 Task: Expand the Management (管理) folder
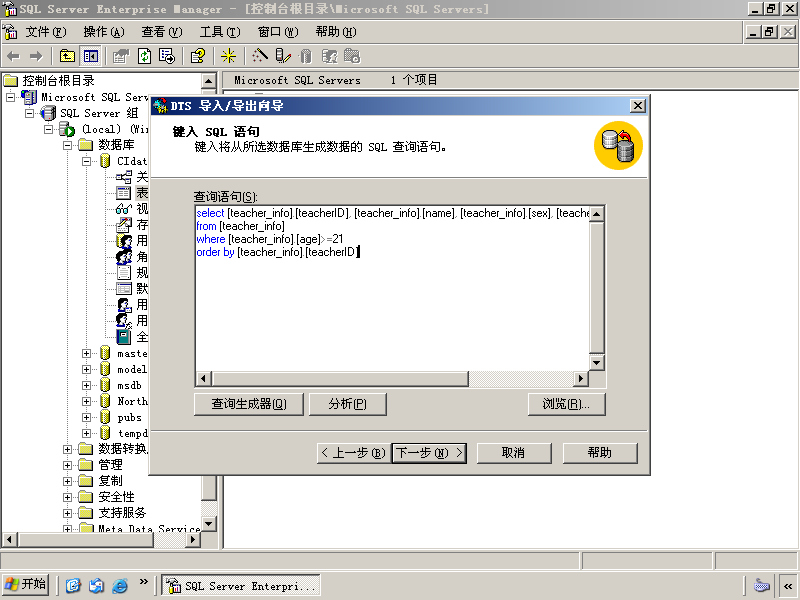tap(67, 465)
